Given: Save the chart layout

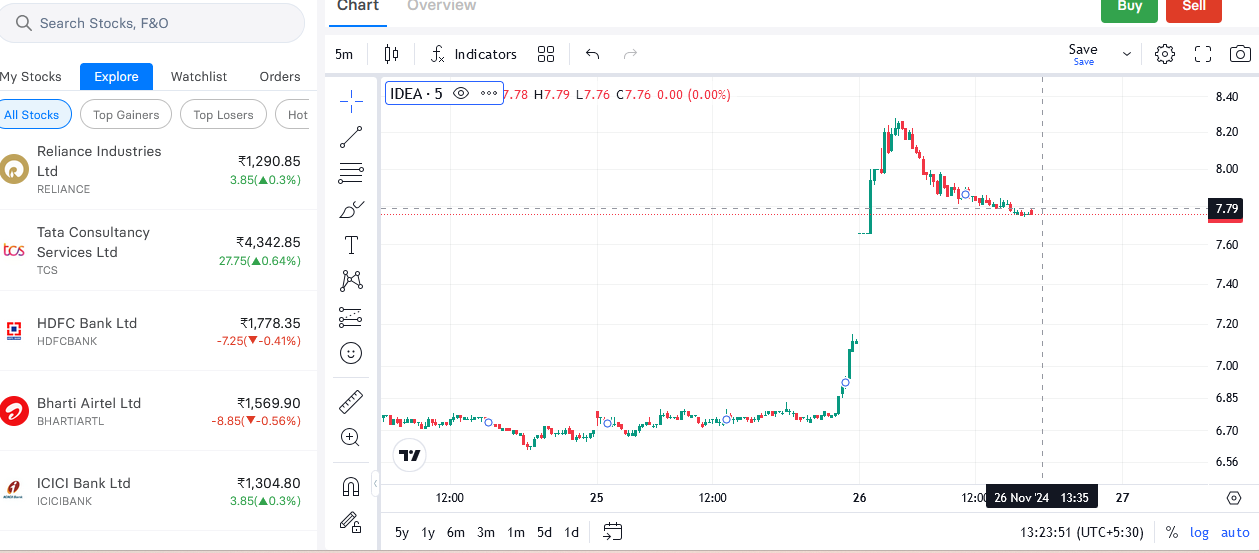Looking at the screenshot, I should pos(1083,54).
